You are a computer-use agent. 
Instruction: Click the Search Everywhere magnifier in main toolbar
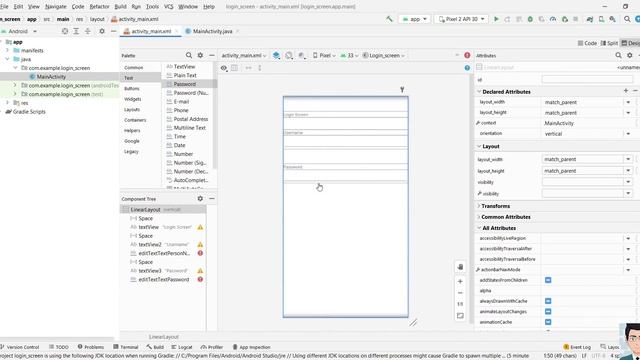click(627, 19)
